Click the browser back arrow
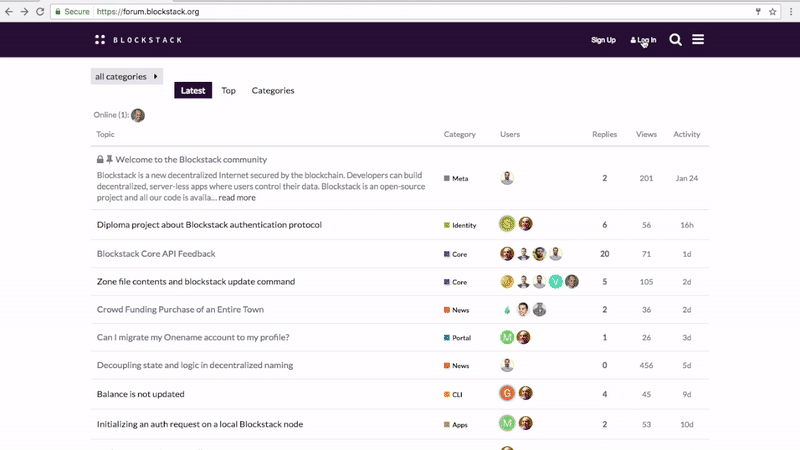The height and width of the screenshot is (450, 800). (x=9, y=11)
